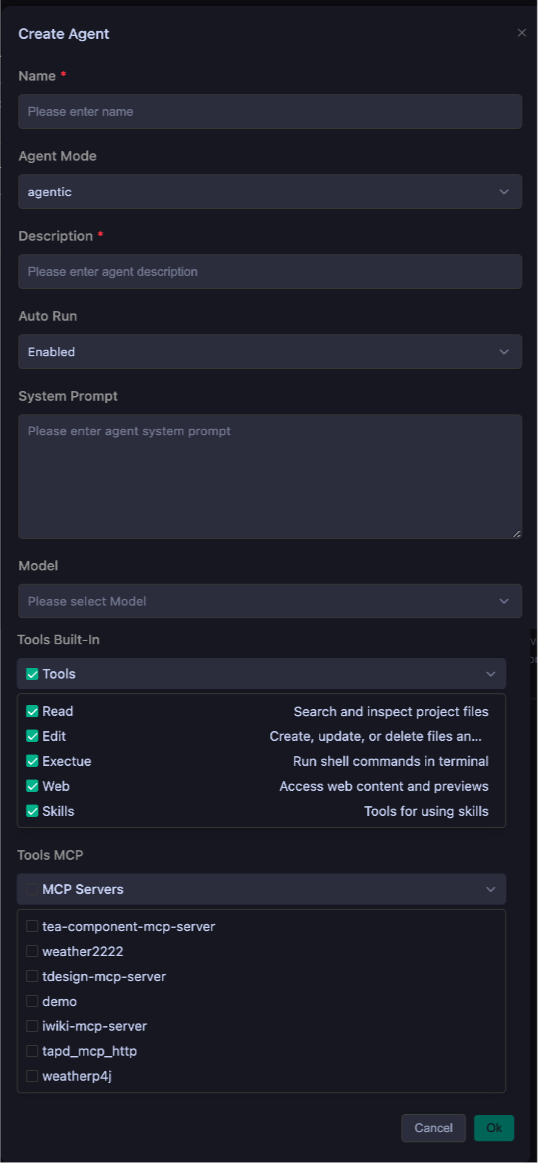Click 'Access web content and previews' text
Viewport: 538px width, 1163px height.
384,786
